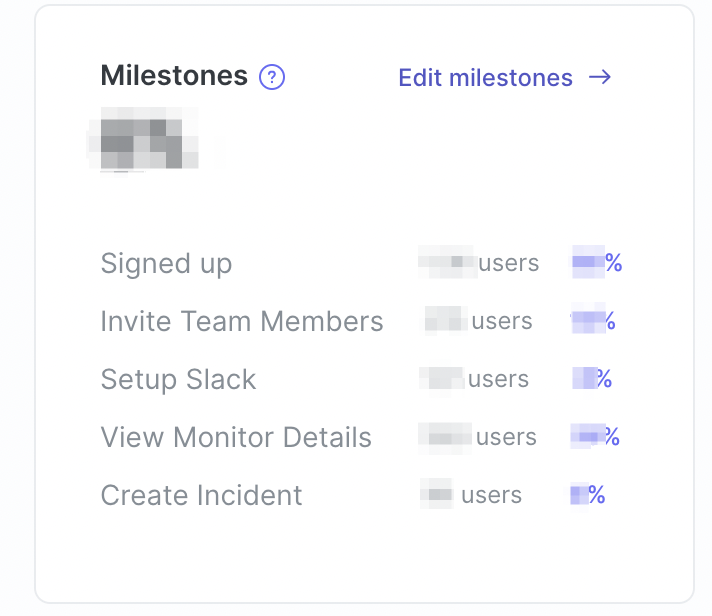Select the View Monitor Details milestone

(x=236, y=437)
